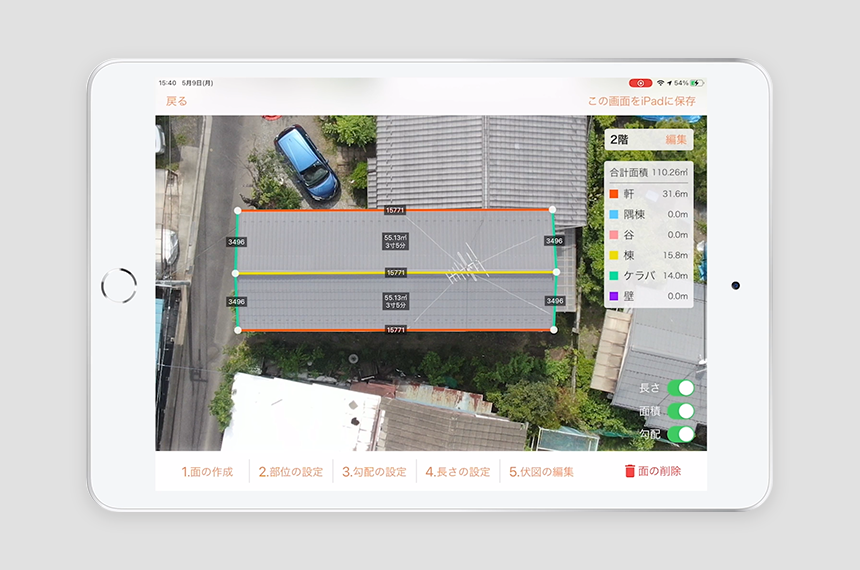Screen dimensions: 860x570
Task: Click the trash icon for 面の削除
Action: point(629,471)
